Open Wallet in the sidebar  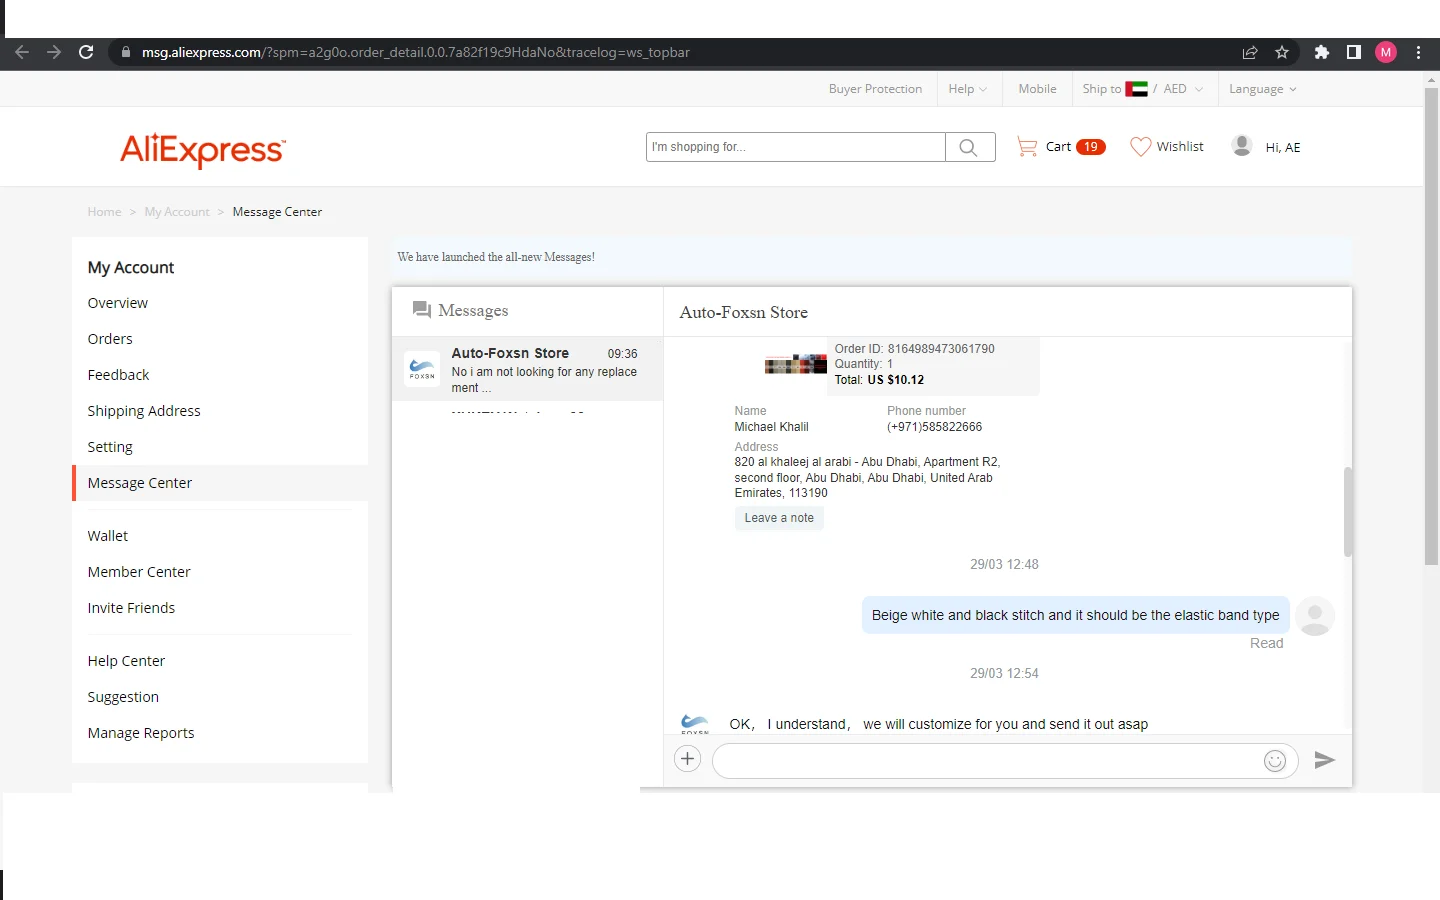(108, 536)
